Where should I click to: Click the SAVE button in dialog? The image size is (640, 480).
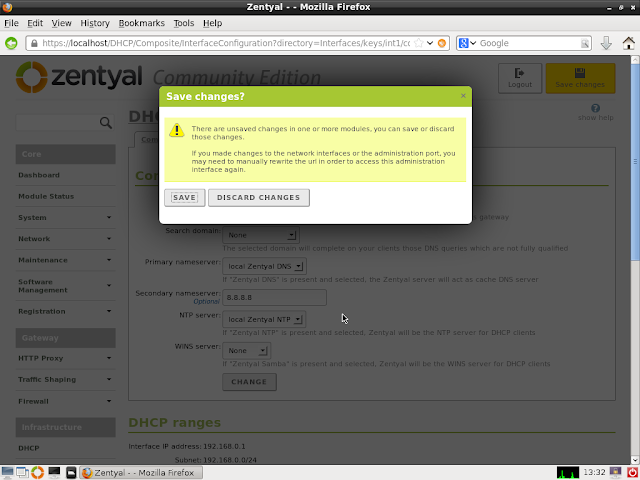coord(184,198)
